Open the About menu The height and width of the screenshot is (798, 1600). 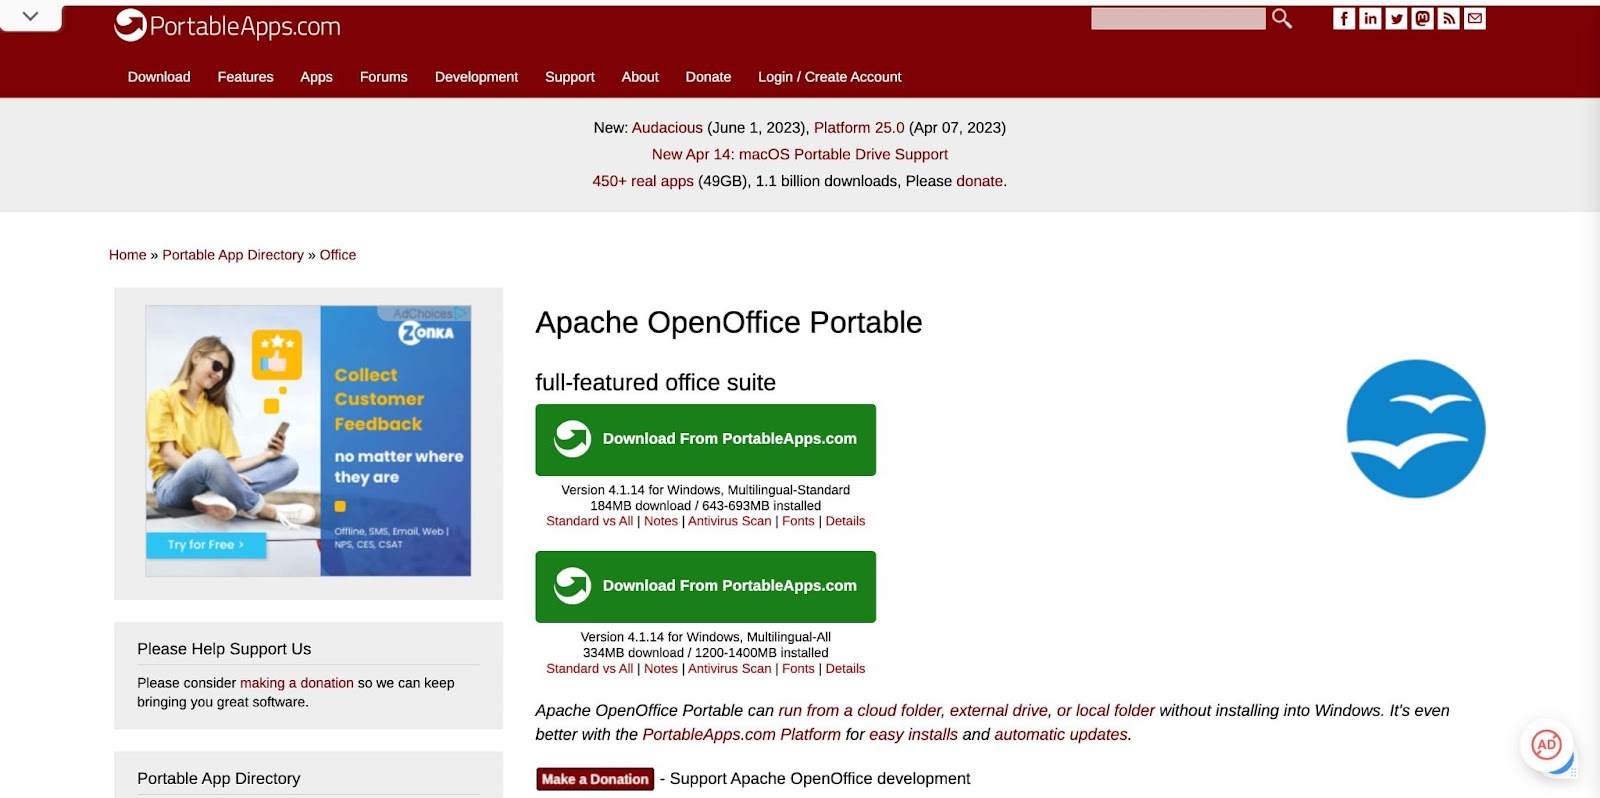pyautogui.click(x=640, y=77)
